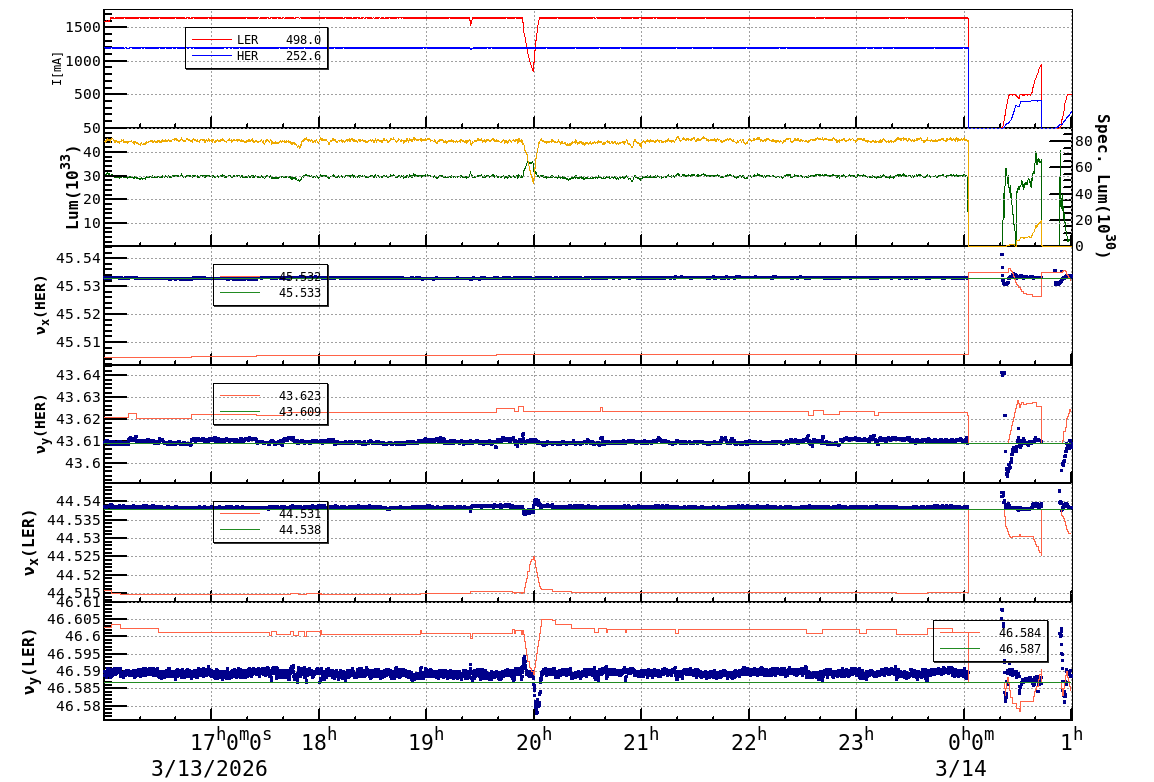The width and height of the screenshot is (1154, 782).
Task: Click the 45.533 legend value
Action: click(300, 293)
